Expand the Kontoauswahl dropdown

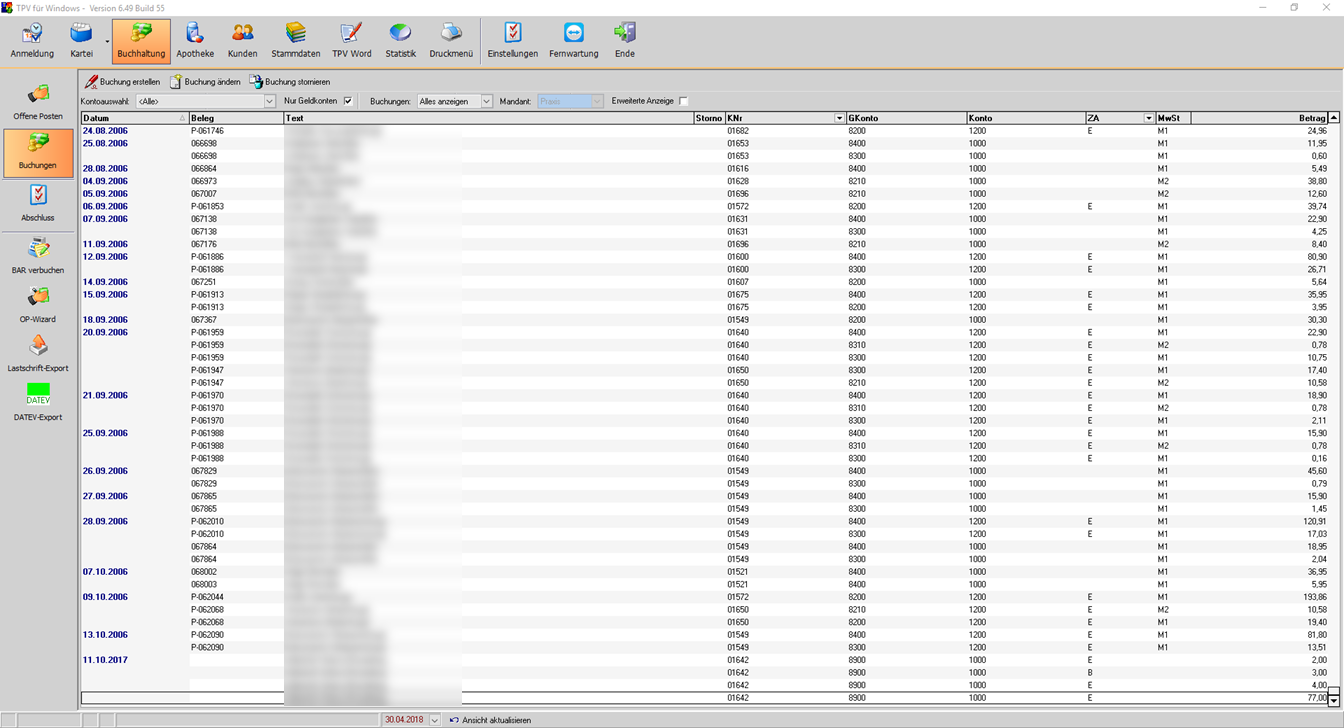[269, 101]
